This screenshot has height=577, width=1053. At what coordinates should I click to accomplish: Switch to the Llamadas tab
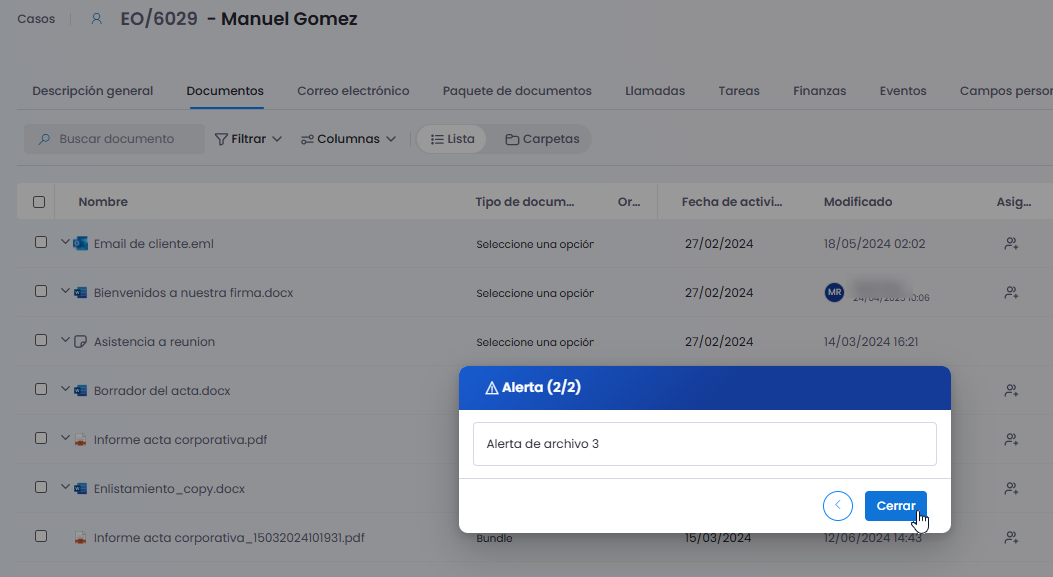[655, 91]
